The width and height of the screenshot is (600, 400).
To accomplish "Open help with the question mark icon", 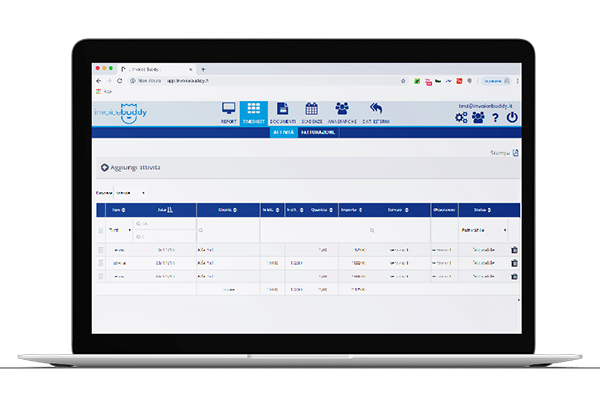I will [x=495, y=118].
